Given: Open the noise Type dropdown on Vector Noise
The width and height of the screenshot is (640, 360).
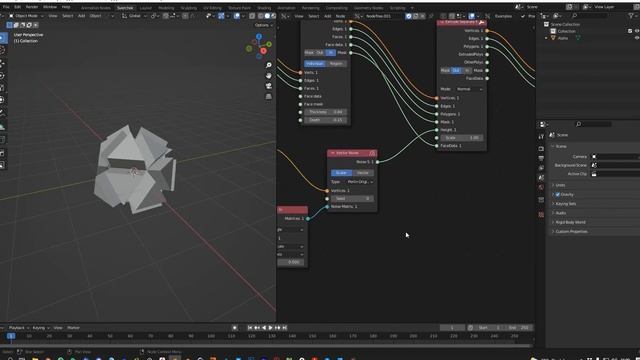Looking at the screenshot, I should point(360,182).
